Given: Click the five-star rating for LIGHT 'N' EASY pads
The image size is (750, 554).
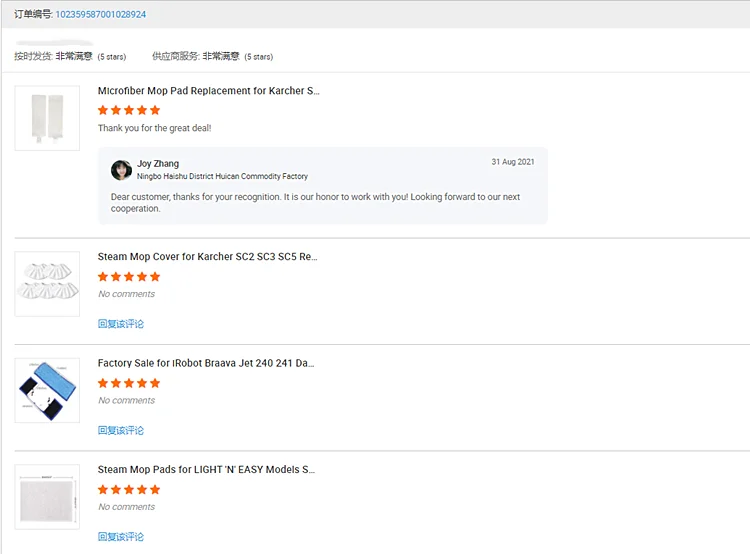Looking at the screenshot, I should coord(129,489).
